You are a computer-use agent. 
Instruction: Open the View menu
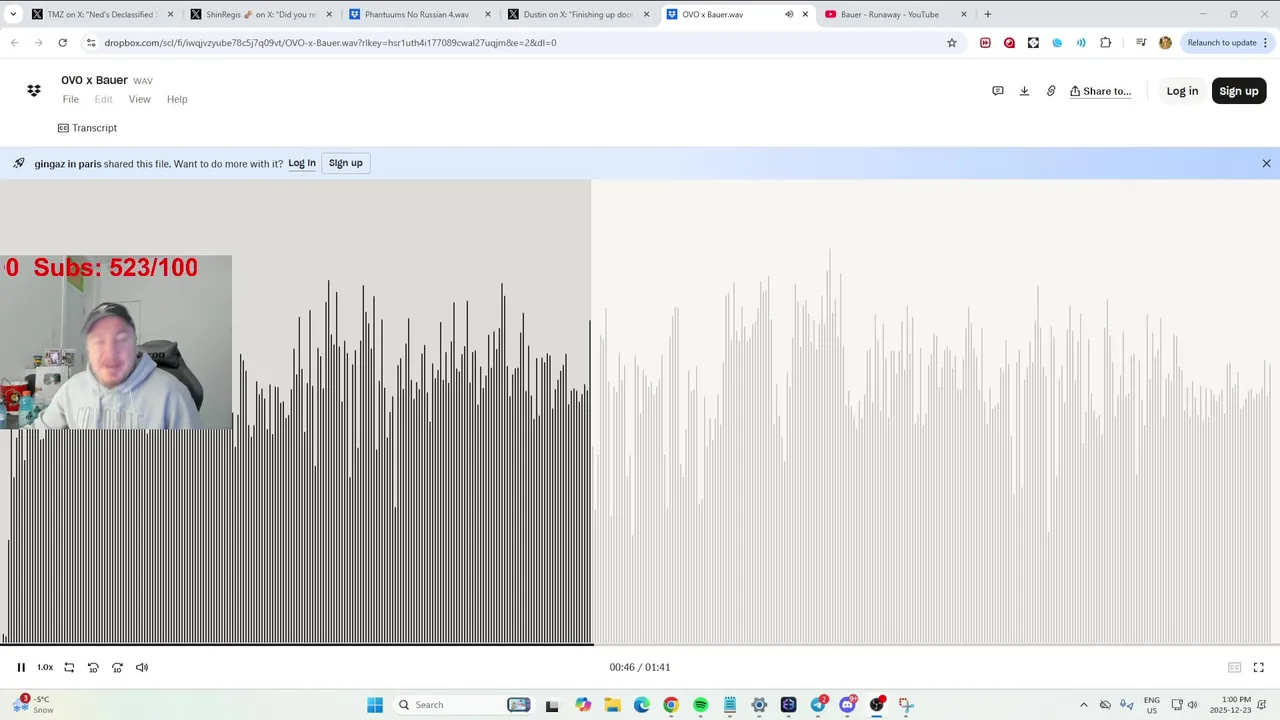tap(139, 99)
